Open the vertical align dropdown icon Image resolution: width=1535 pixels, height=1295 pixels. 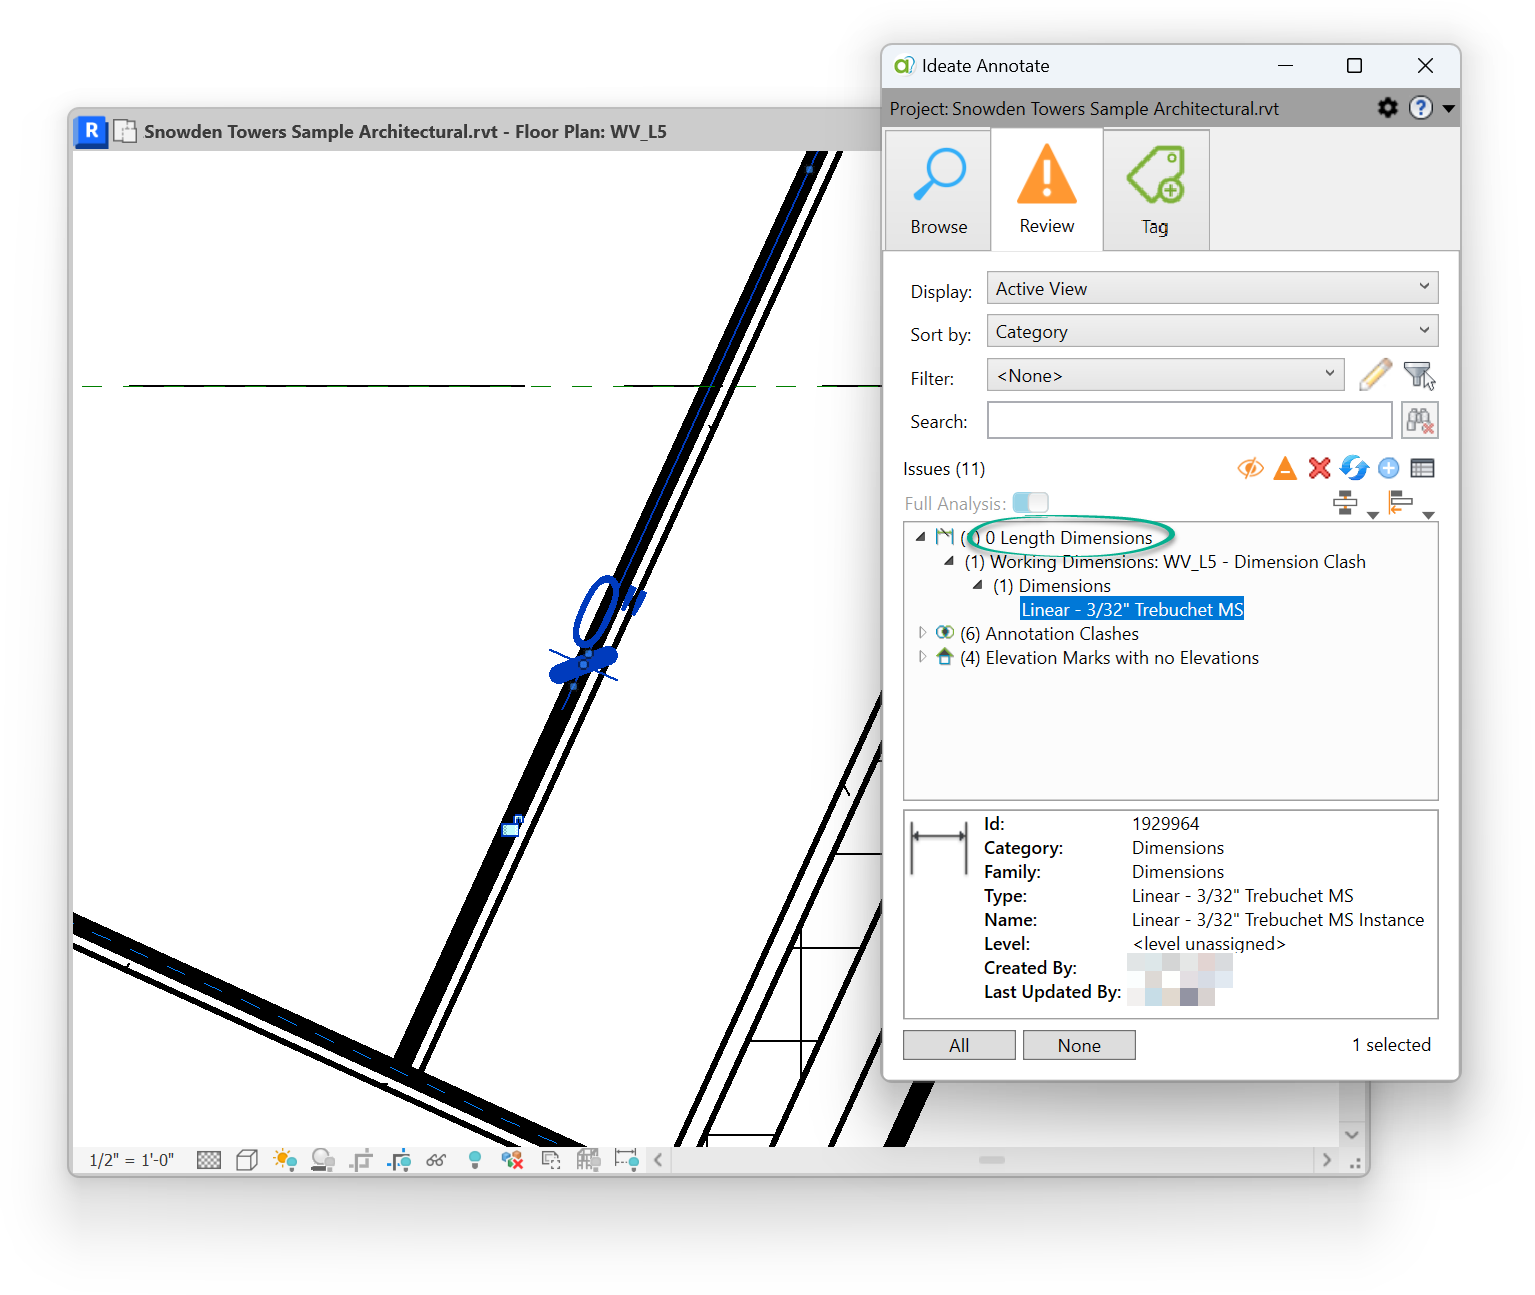pyautogui.click(x=1356, y=504)
